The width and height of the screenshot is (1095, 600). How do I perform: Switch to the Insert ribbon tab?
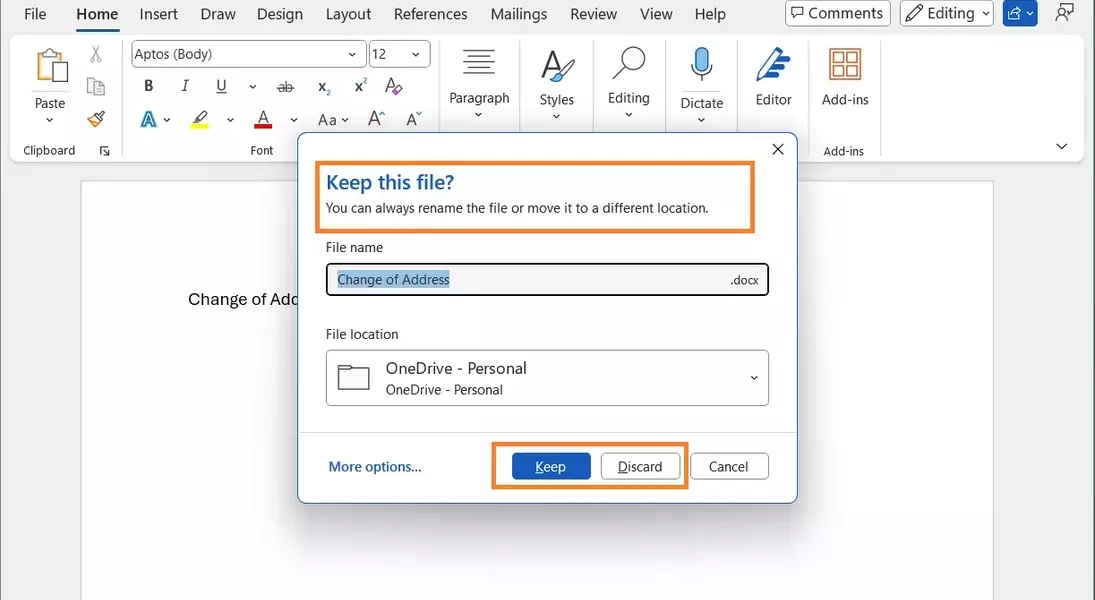tap(159, 14)
